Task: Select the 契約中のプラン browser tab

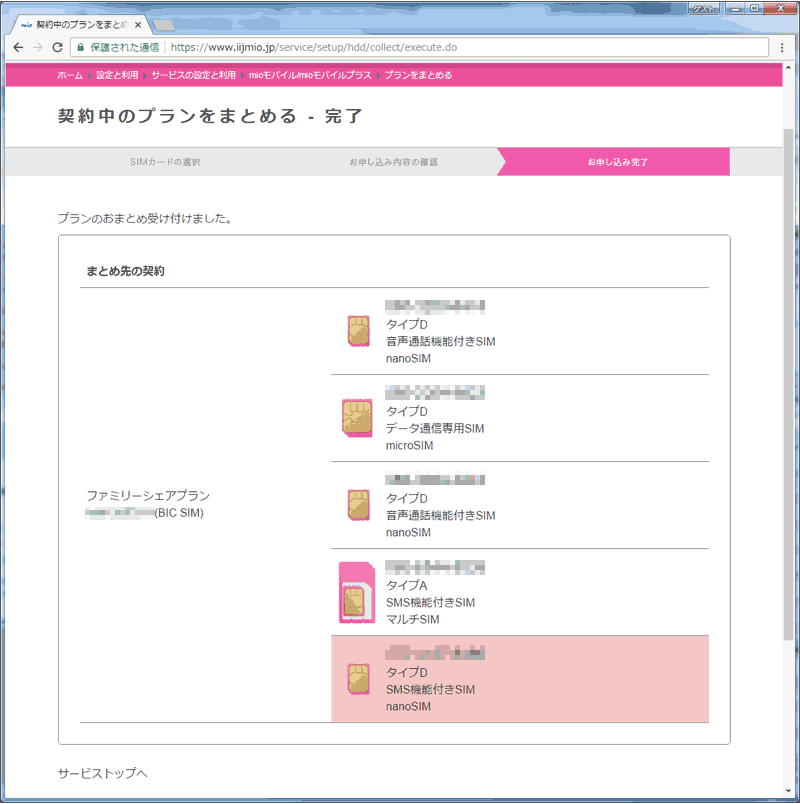Action: click(80, 24)
